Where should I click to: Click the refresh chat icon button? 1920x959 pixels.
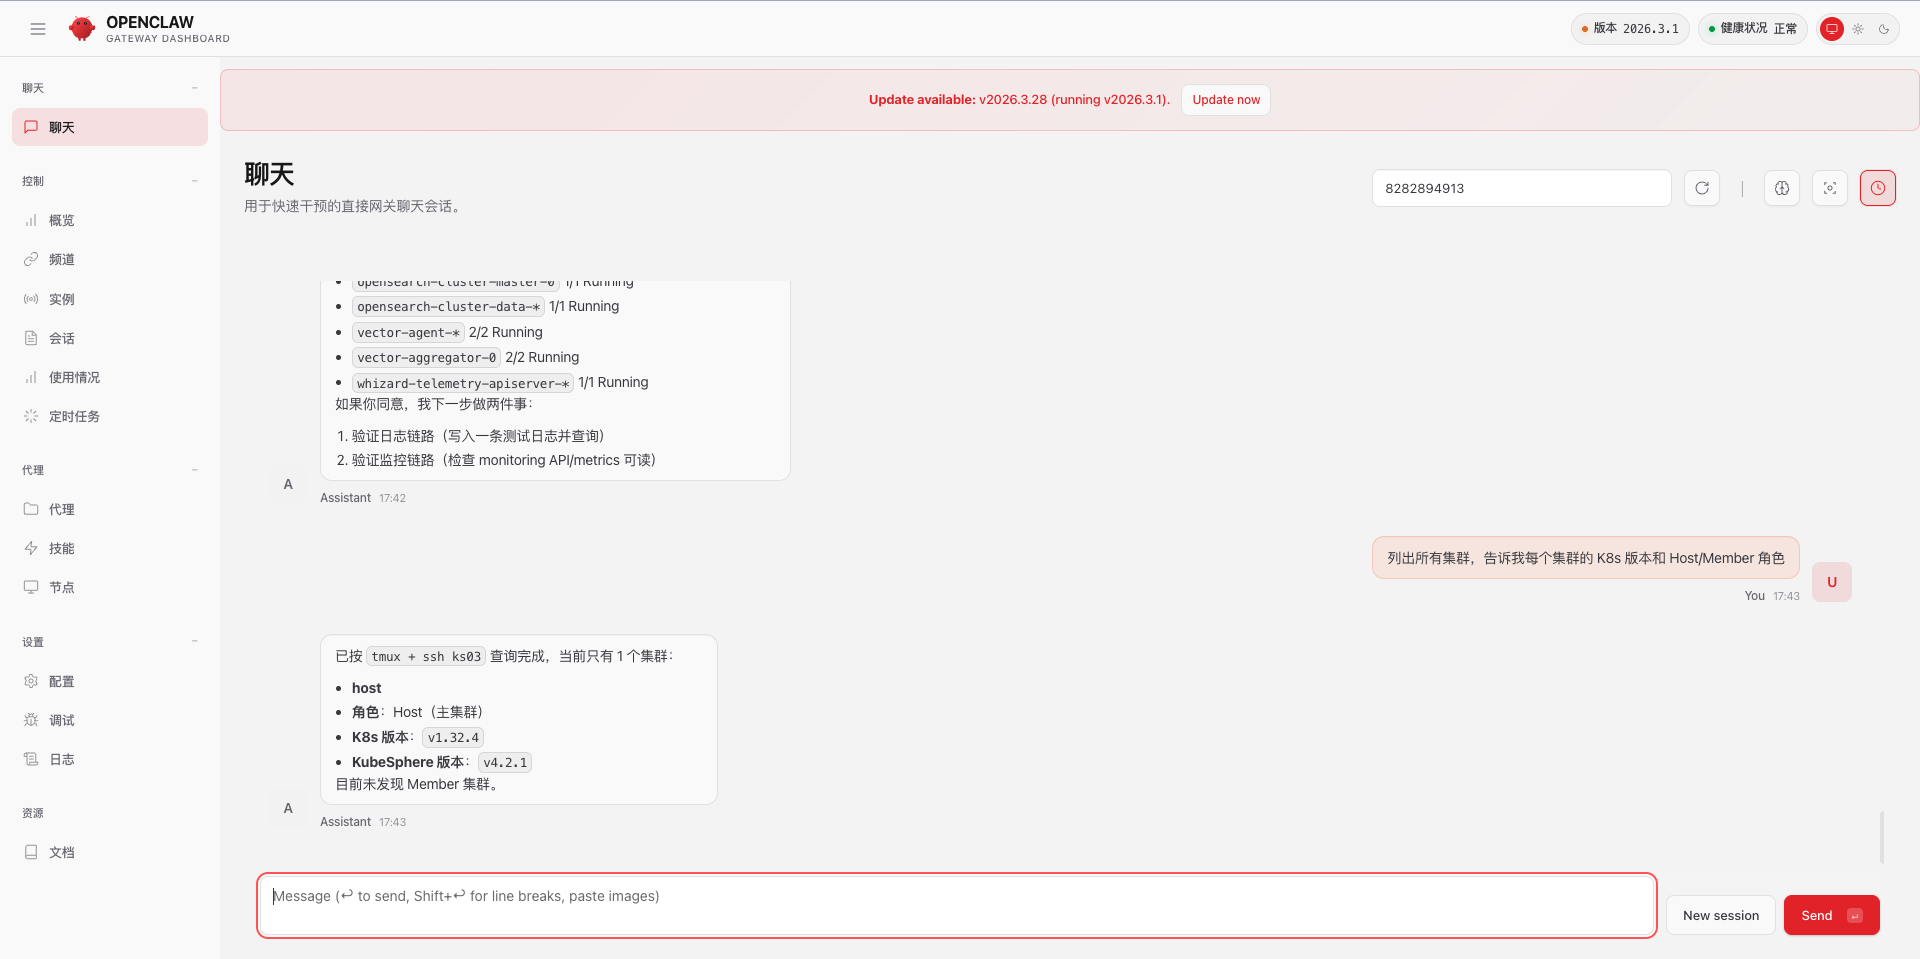pyautogui.click(x=1701, y=188)
